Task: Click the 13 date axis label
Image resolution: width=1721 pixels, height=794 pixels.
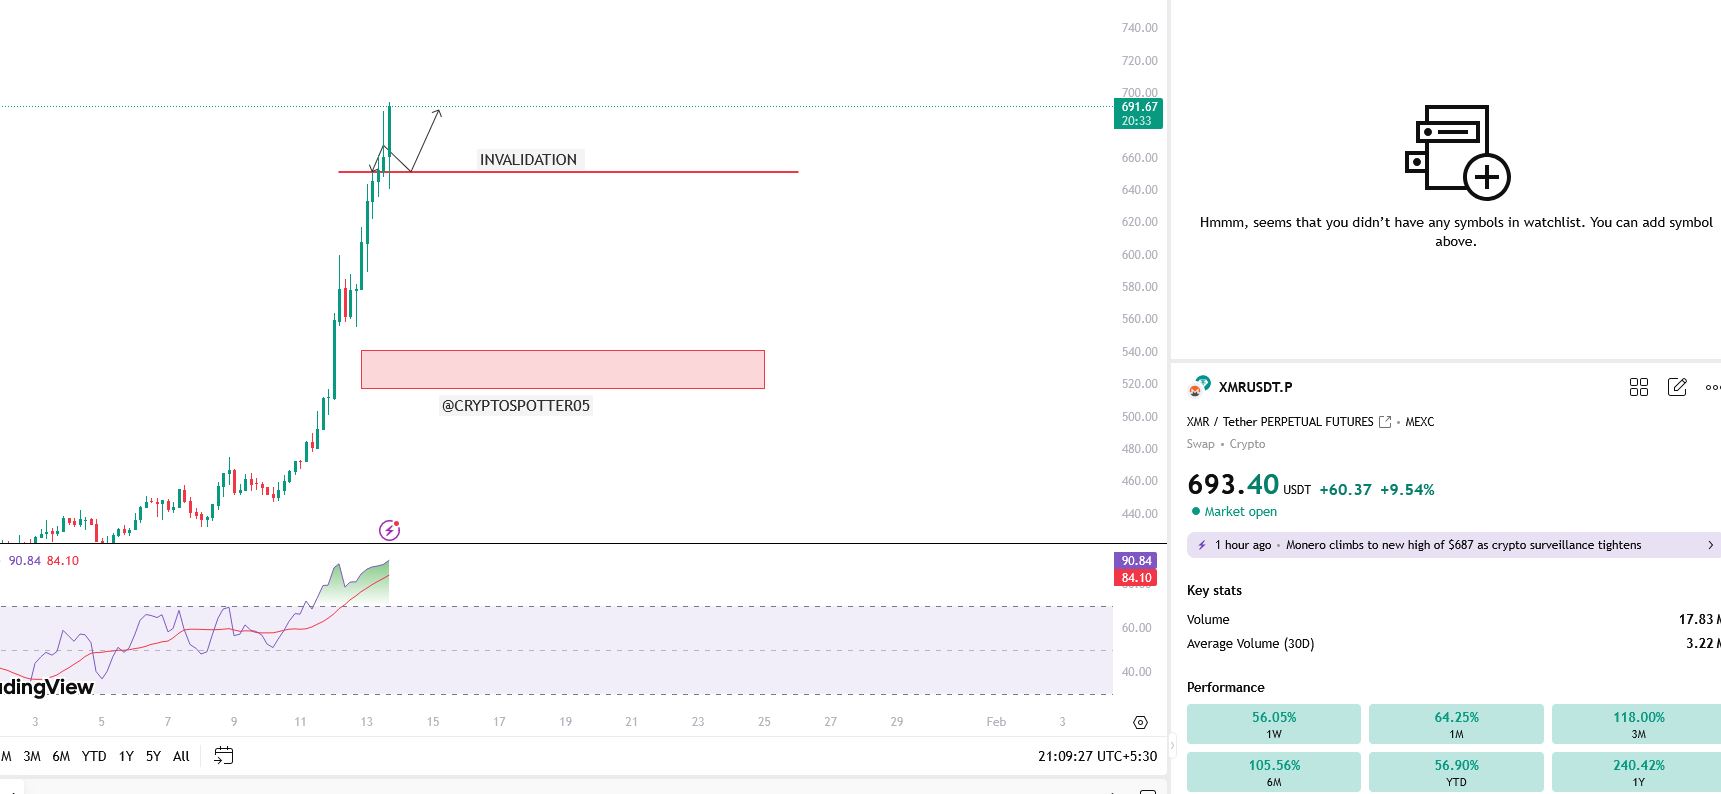Action: point(367,722)
